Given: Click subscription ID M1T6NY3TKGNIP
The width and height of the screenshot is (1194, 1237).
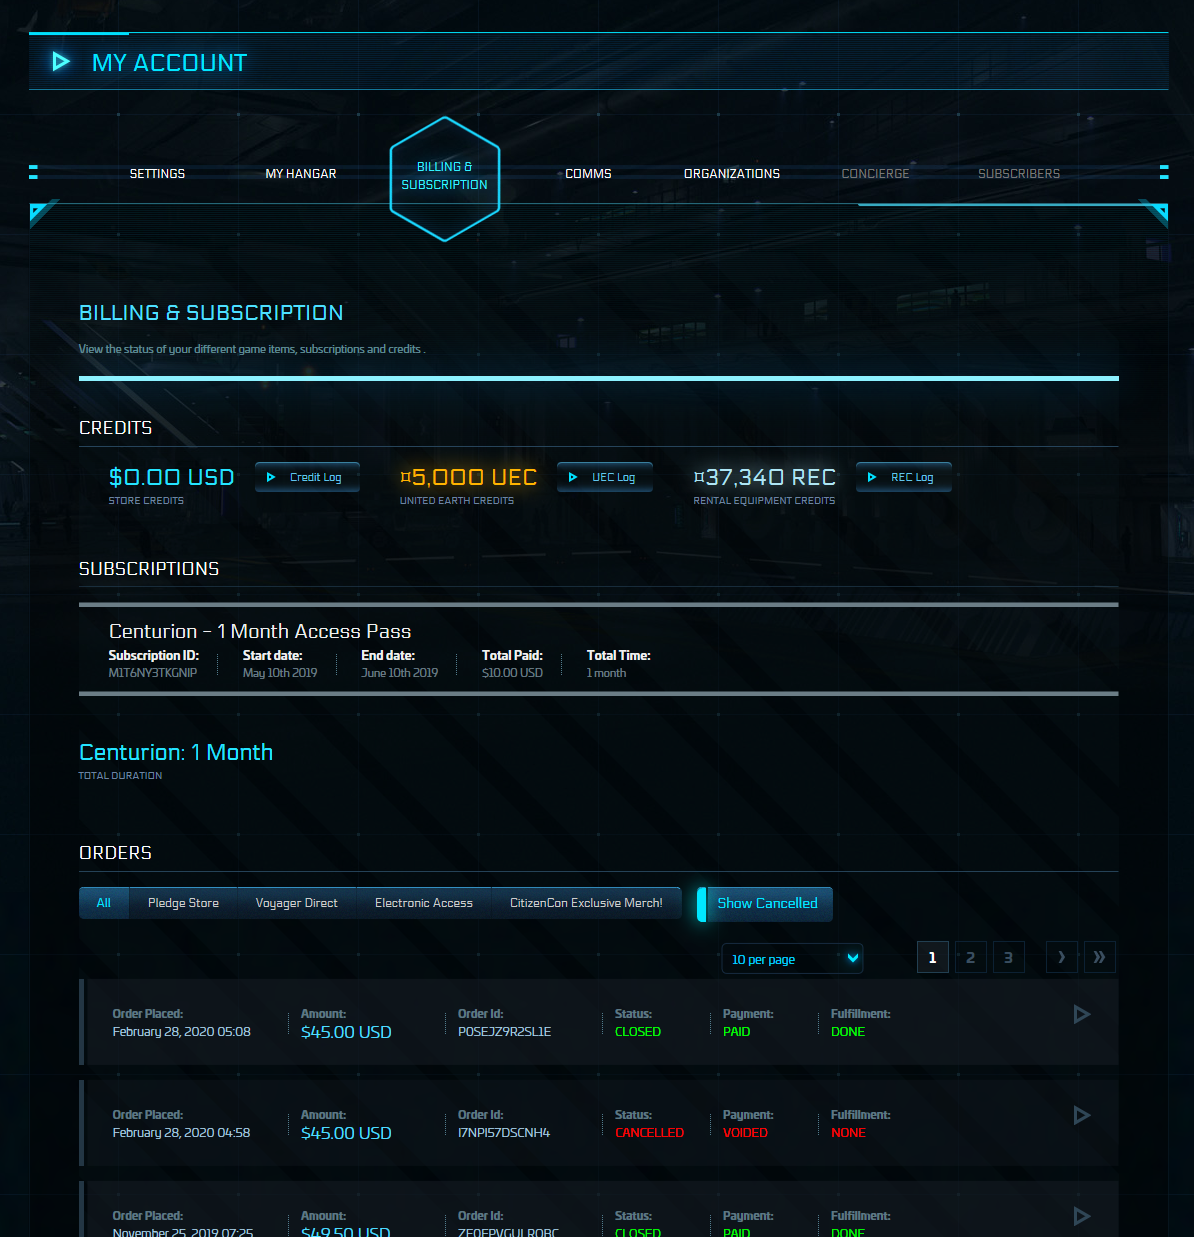Looking at the screenshot, I should pos(152,673).
